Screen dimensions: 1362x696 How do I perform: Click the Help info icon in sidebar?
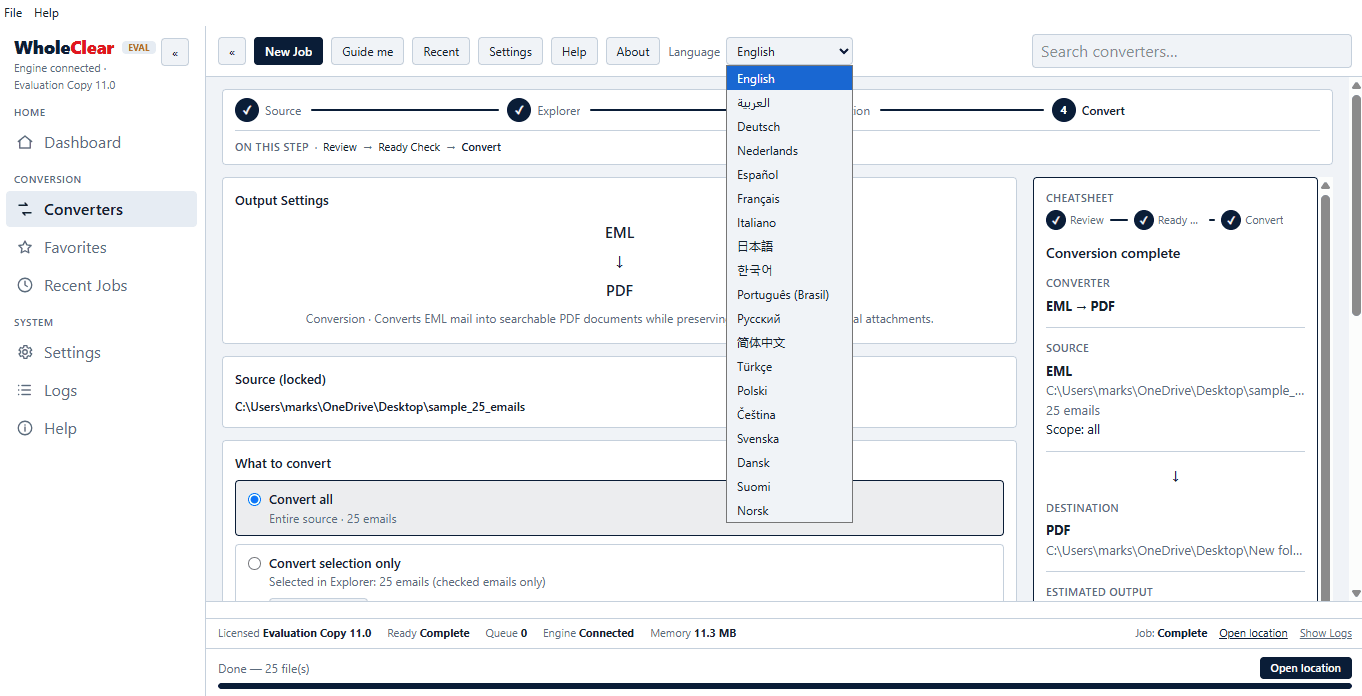[26, 429]
